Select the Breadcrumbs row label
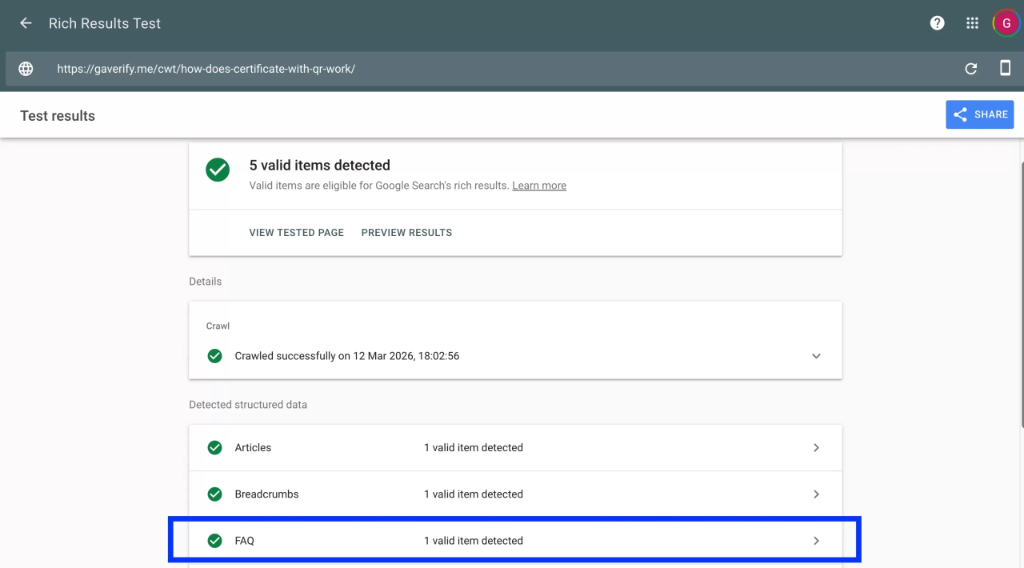 pos(266,494)
